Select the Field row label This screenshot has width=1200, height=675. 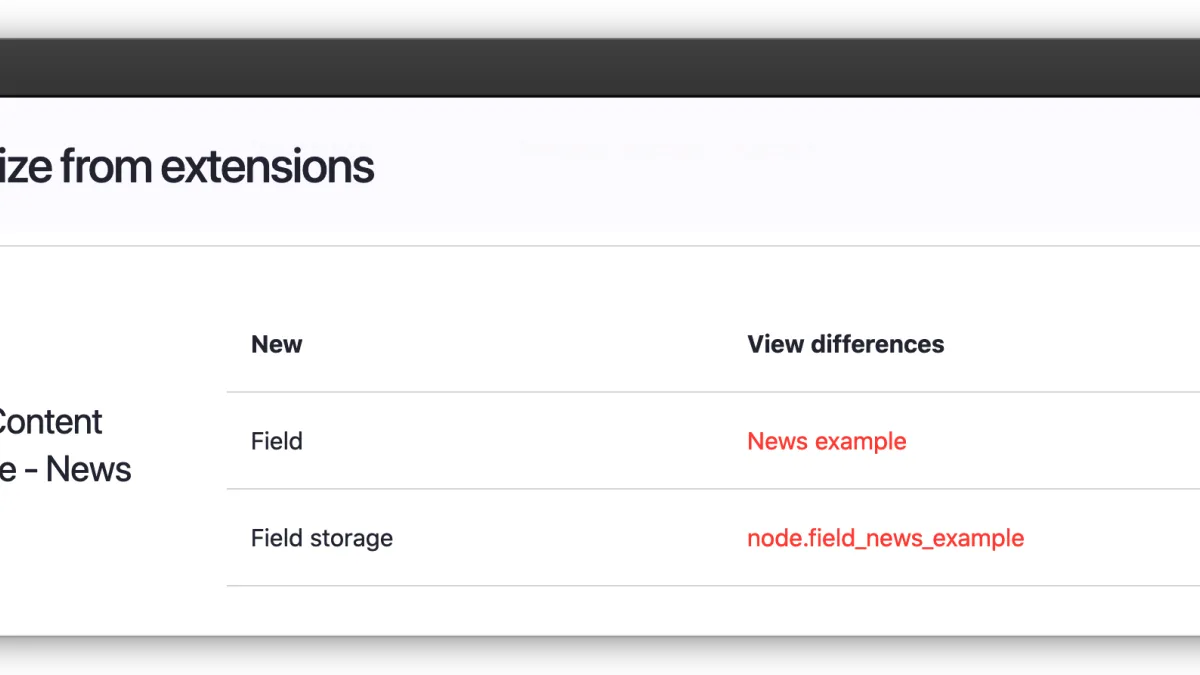click(x=277, y=441)
